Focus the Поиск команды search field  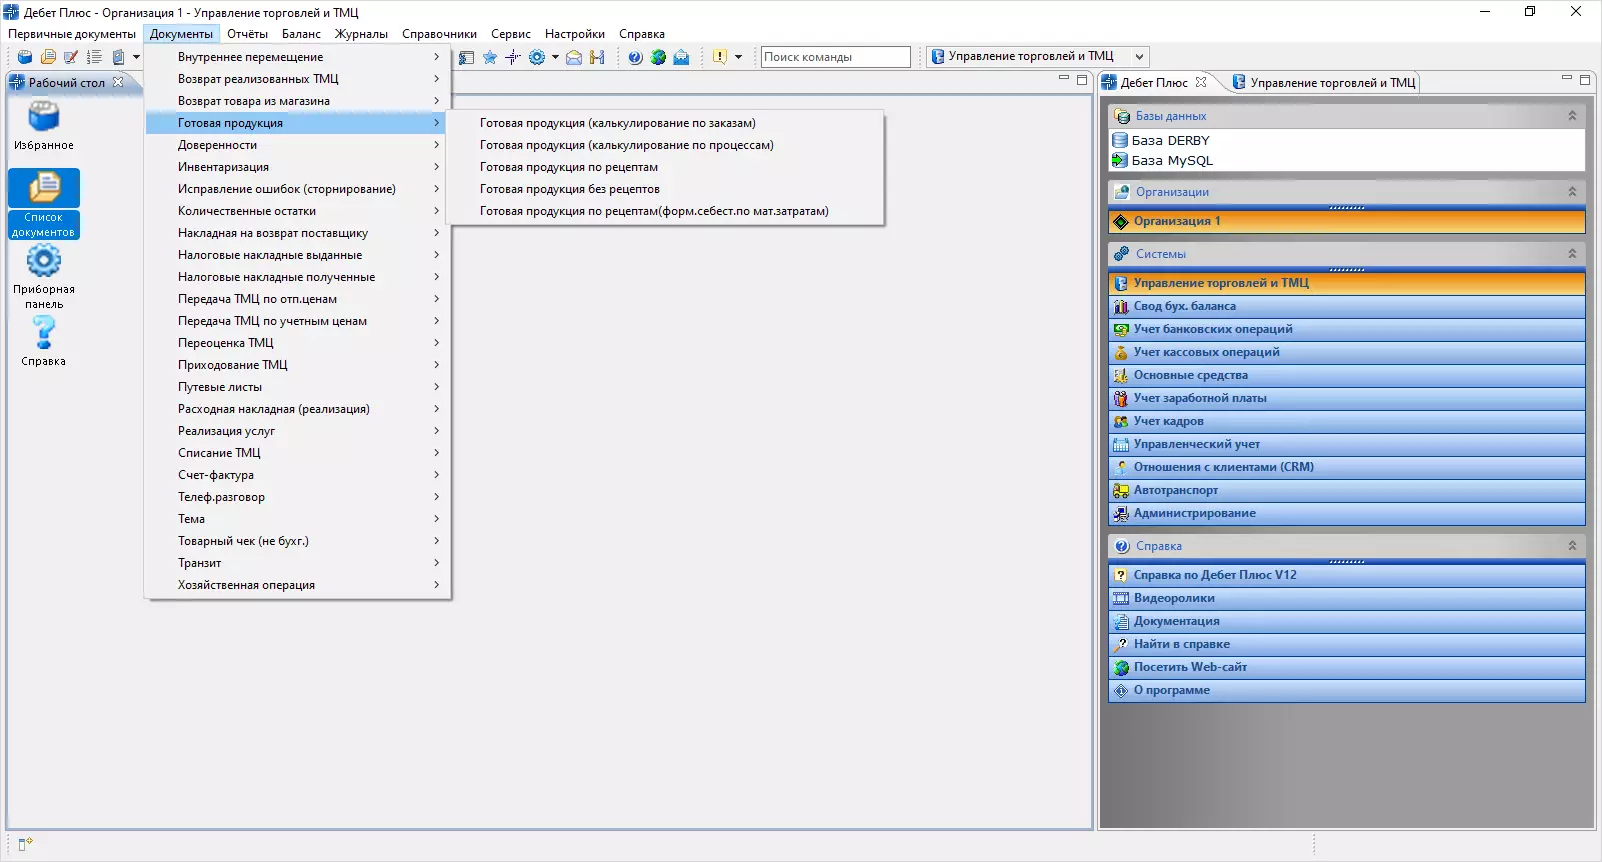pyautogui.click(x=836, y=57)
